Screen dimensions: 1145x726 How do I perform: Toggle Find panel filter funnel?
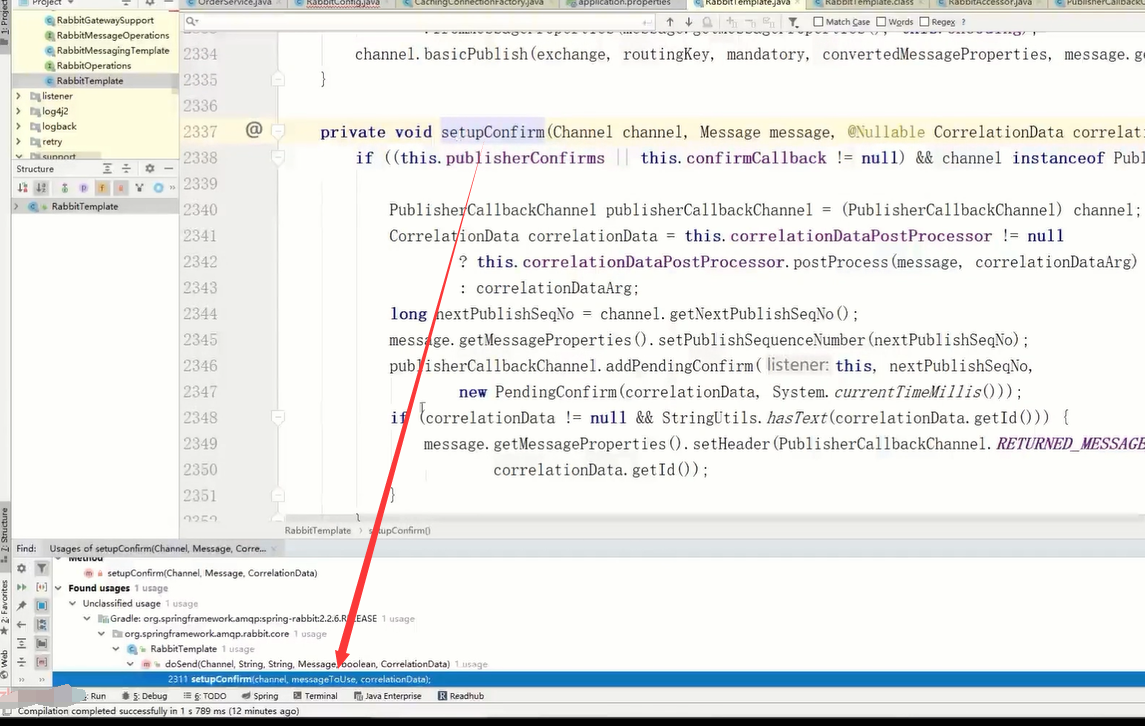(x=42, y=568)
